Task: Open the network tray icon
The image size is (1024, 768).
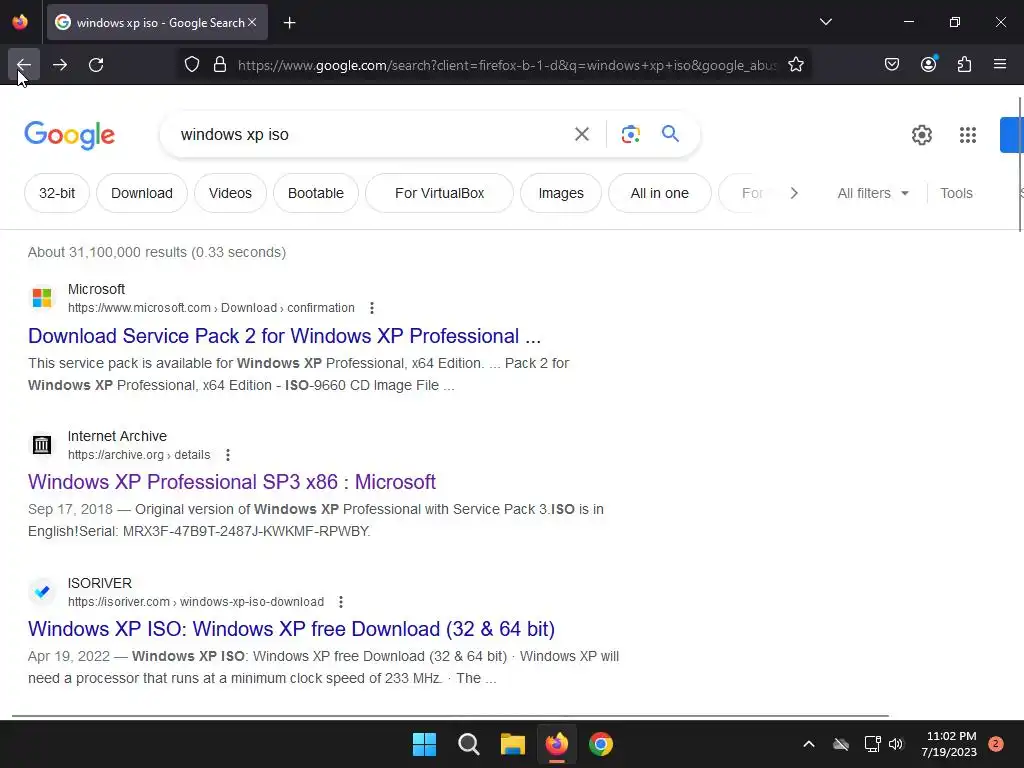Action: coord(872,744)
